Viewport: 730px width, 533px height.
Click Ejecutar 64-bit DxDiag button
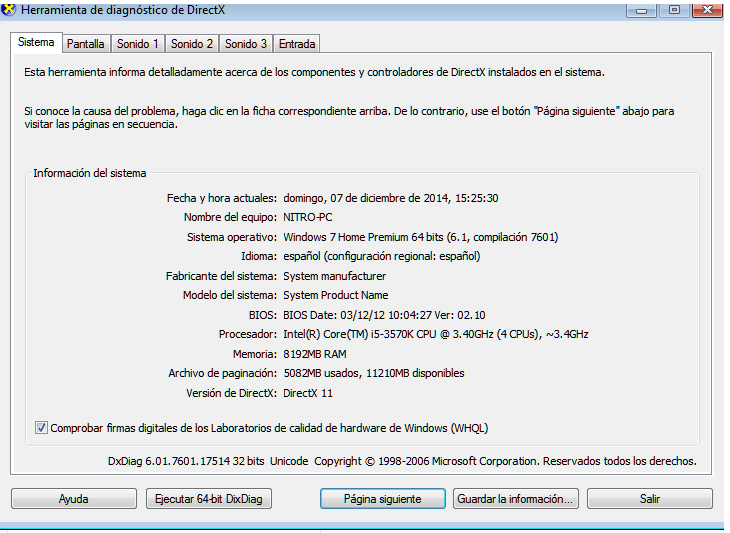point(209,499)
